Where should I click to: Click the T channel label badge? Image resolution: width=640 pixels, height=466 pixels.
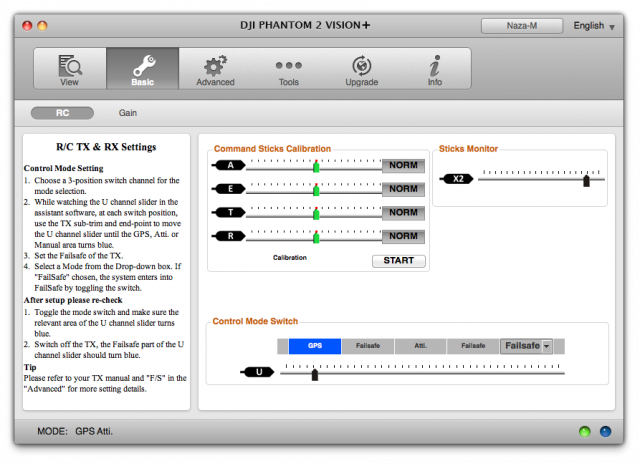pos(229,213)
